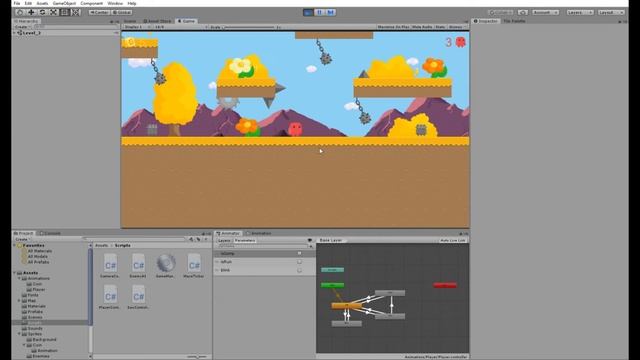The width and height of the screenshot is (640, 360).
Task: Click the Project icon size slider
Action: pyautogui.click(x=197, y=357)
